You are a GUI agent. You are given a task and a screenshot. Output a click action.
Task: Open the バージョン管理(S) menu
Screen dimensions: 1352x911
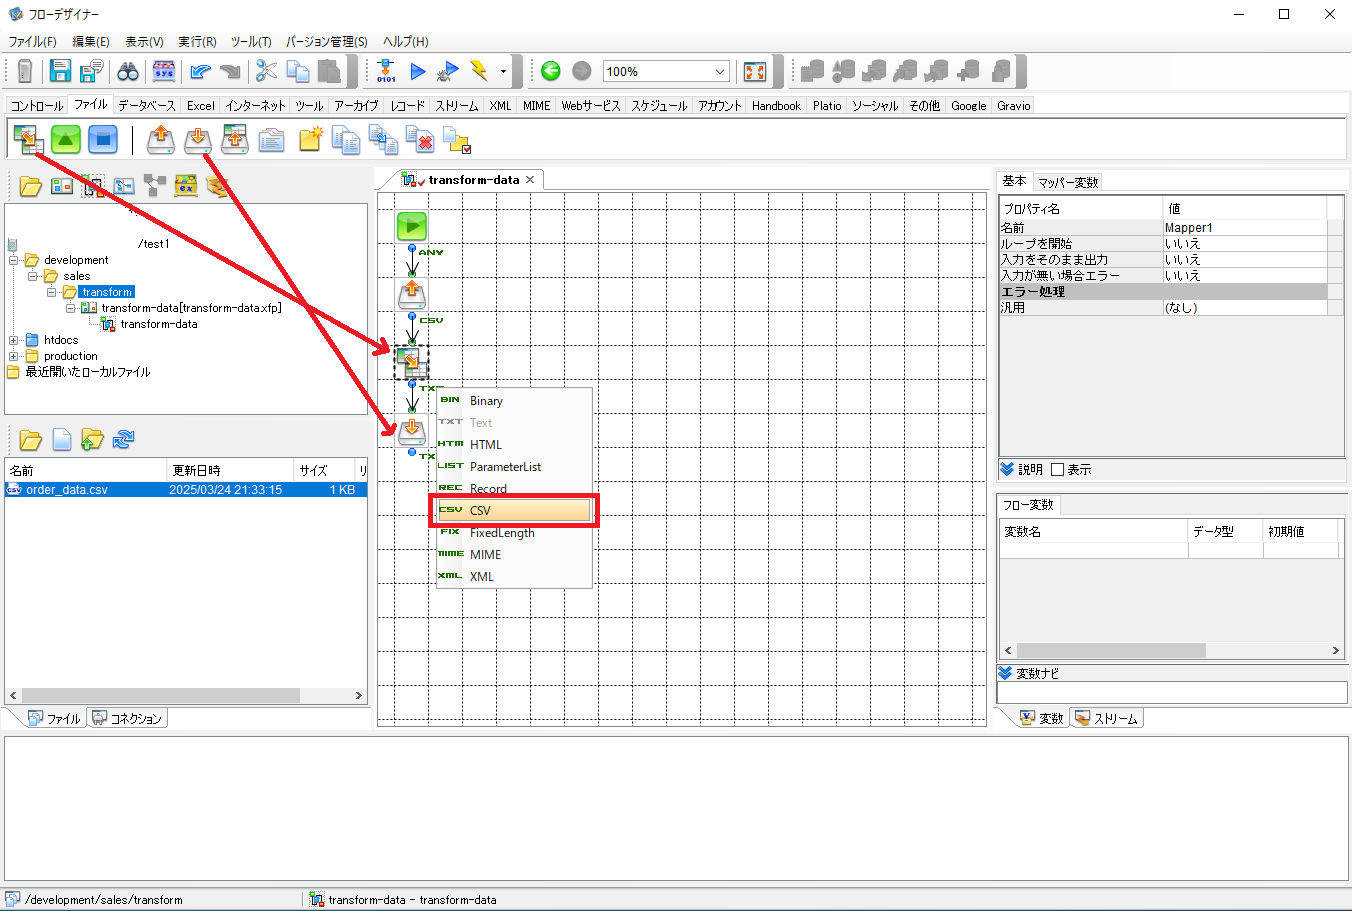326,42
